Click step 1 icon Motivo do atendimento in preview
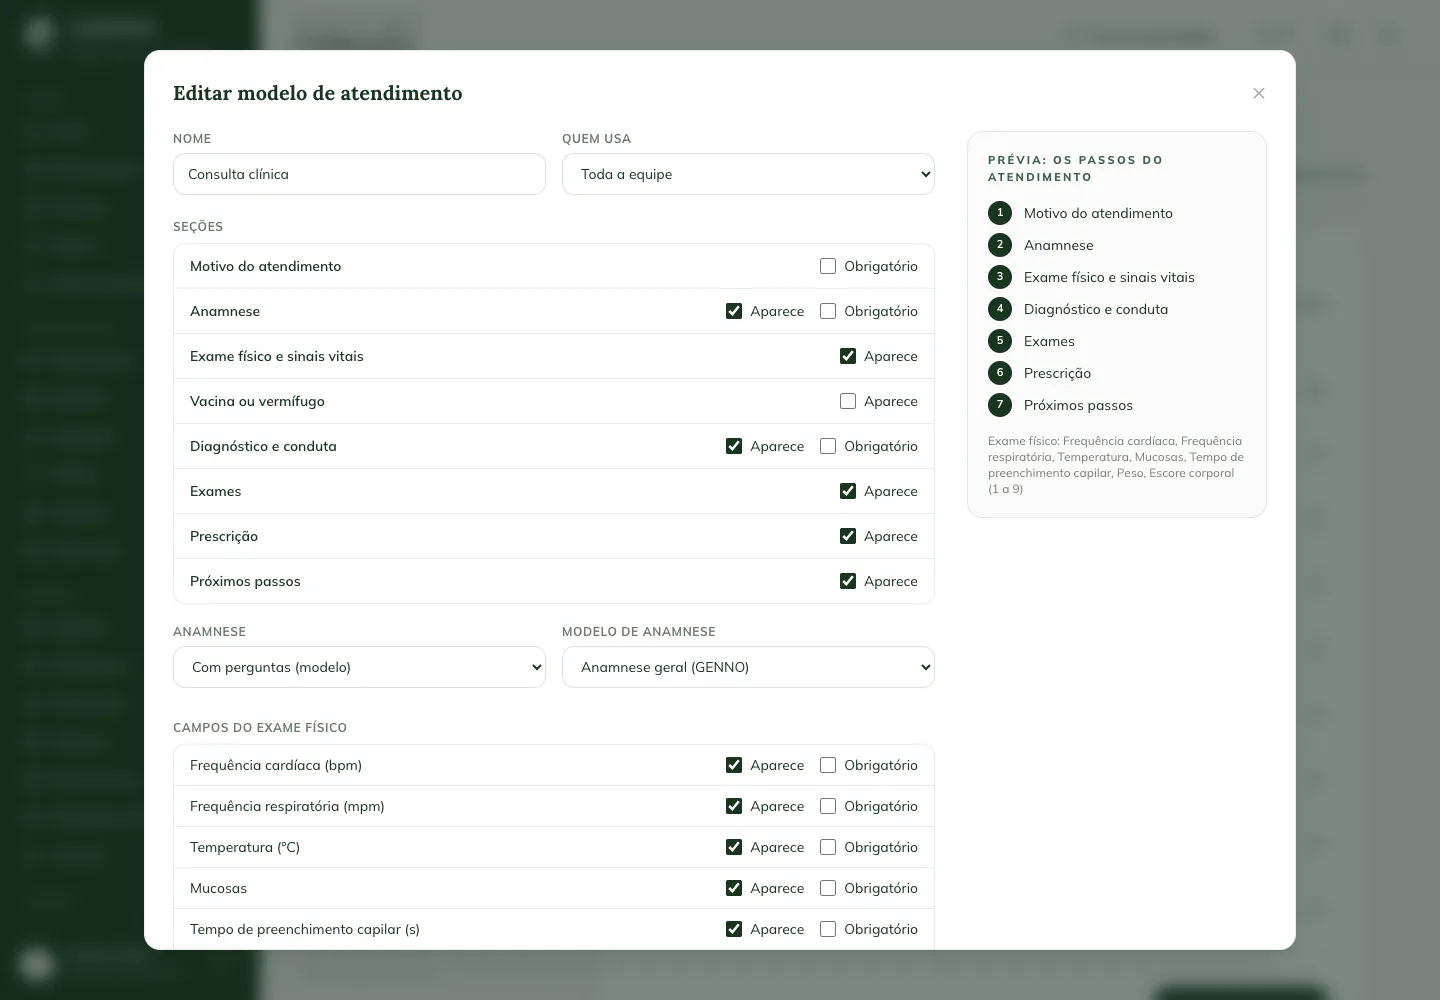Viewport: 1440px width, 1000px height. coord(1000,213)
